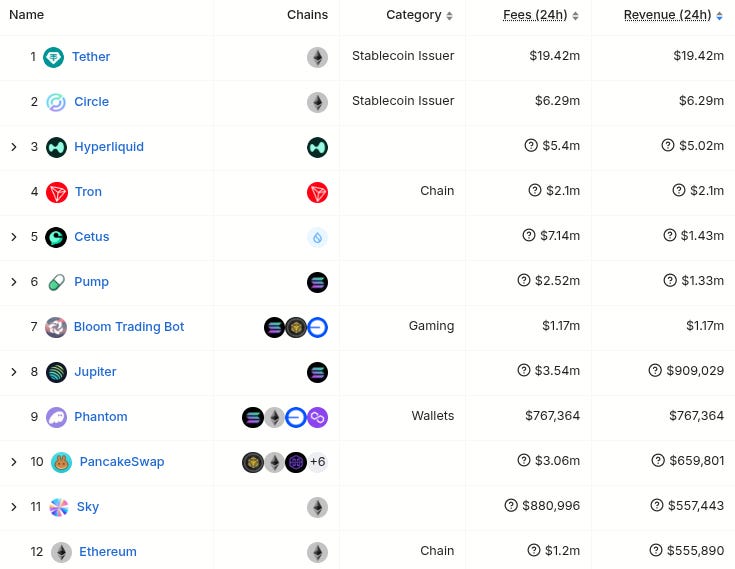Click Solana chain icon in Jupiter row
735x569 pixels.
point(317,372)
